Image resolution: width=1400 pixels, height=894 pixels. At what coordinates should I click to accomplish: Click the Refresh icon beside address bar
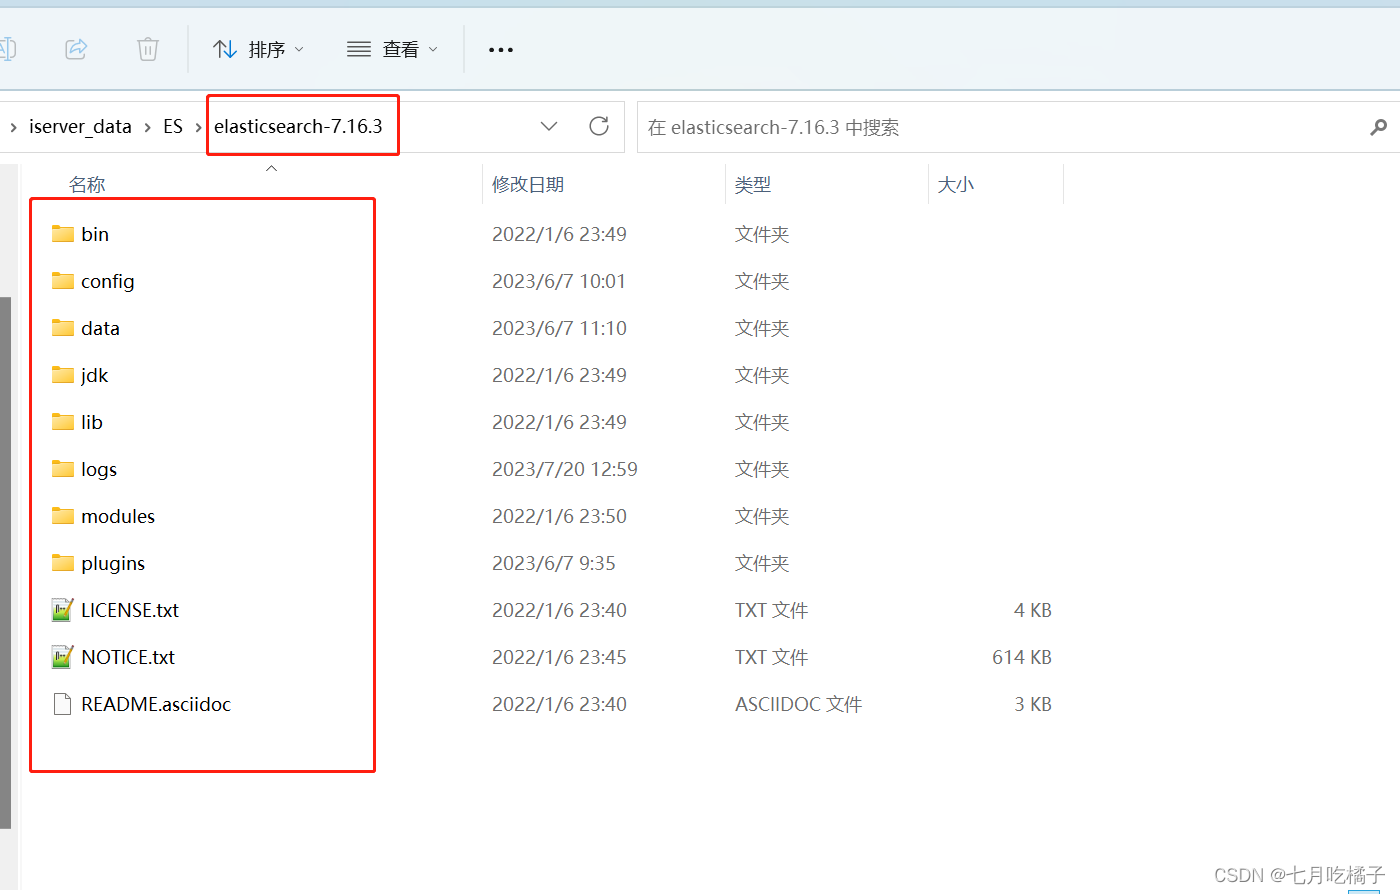(599, 126)
